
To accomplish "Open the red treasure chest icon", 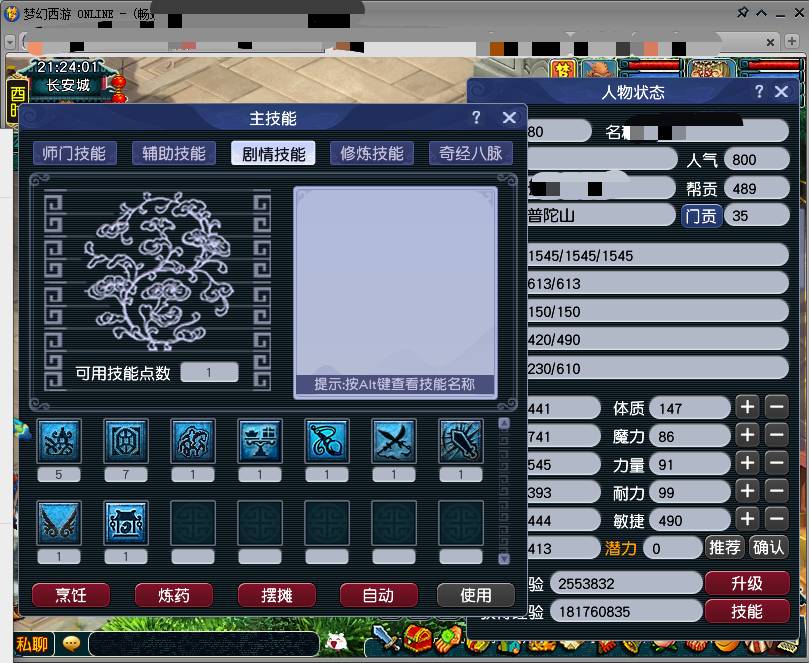I will (417, 638).
